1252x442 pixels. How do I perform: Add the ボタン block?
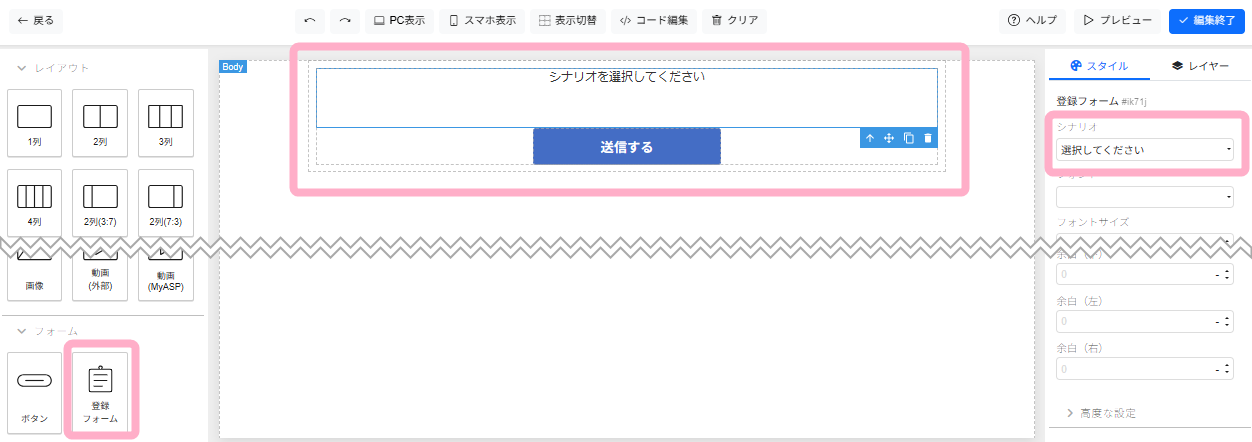34,390
